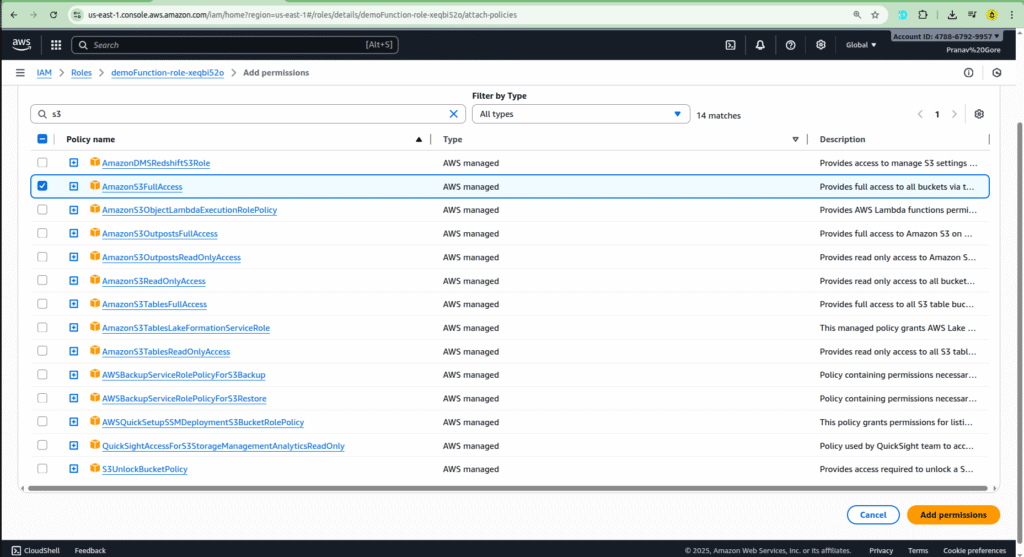The width and height of the screenshot is (1024, 557).
Task: Expand AmazonS3OutpostsReadOnlyAccess policy details
Action: click(x=74, y=257)
